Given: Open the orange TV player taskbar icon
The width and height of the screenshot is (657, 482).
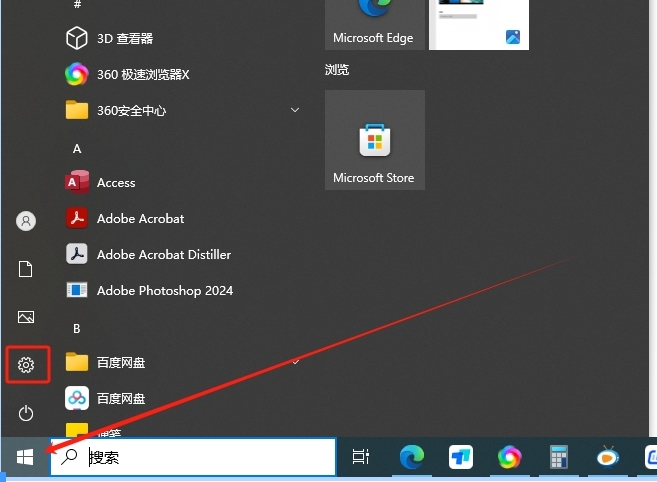Looking at the screenshot, I should coord(608,456).
